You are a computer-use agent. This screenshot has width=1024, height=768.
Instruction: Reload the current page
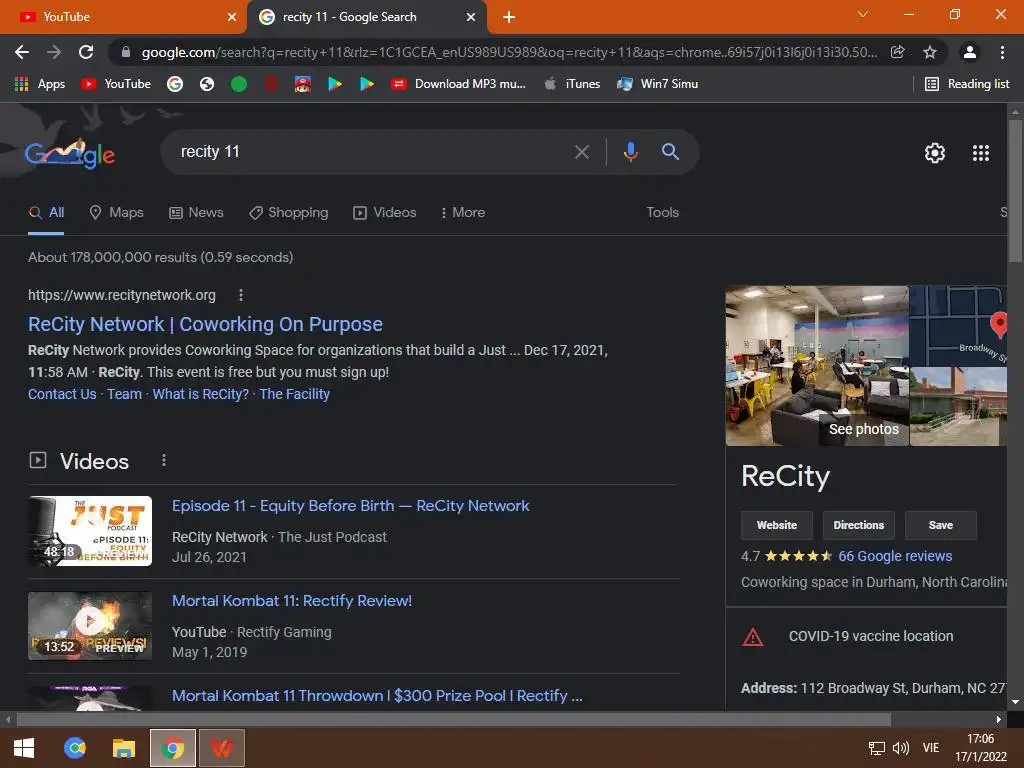(x=86, y=52)
